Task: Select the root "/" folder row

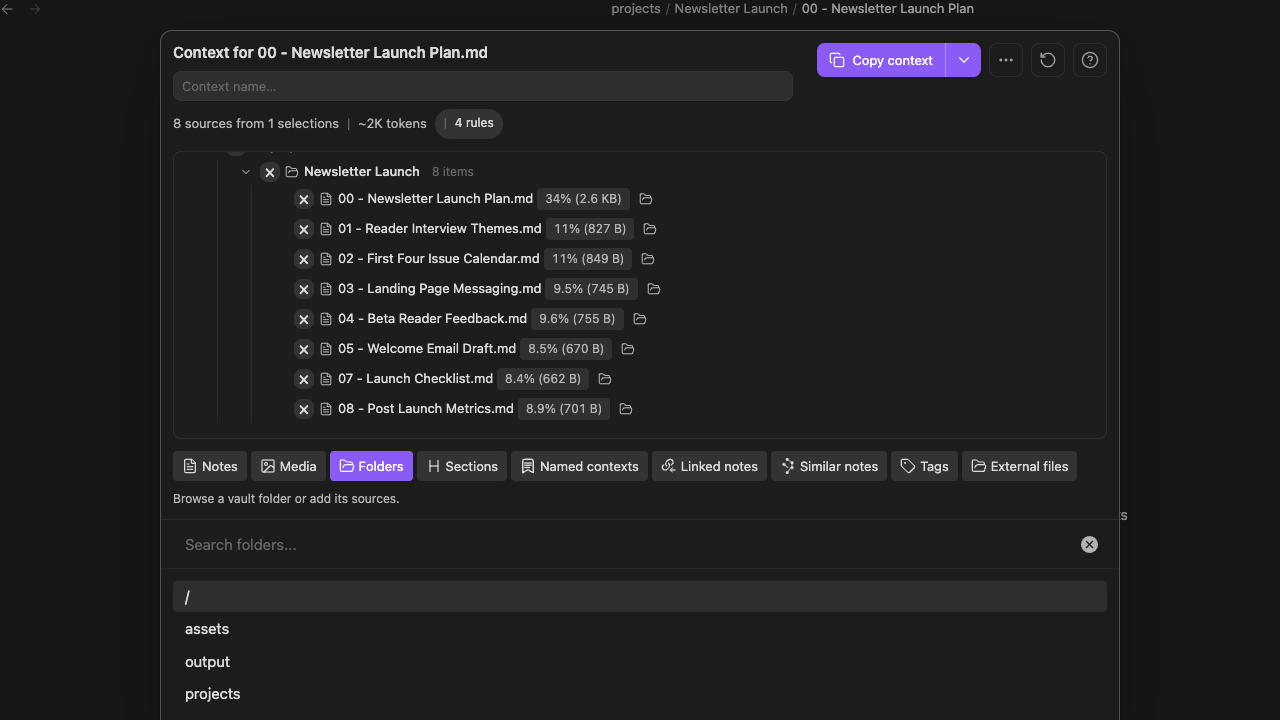Action: pyautogui.click(x=640, y=597)
